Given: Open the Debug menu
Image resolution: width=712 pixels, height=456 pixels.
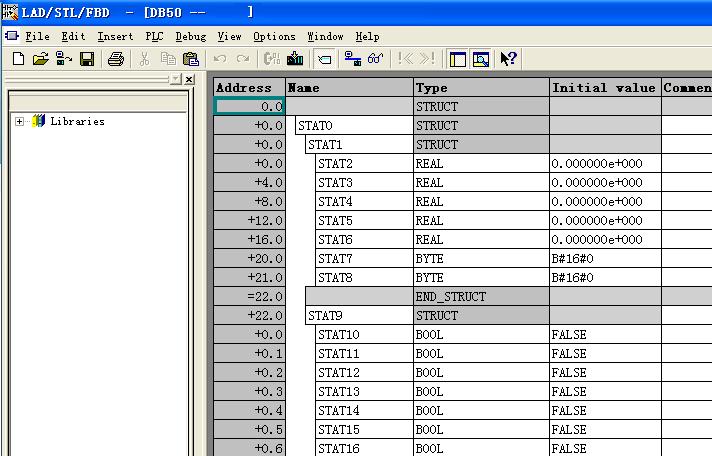Looking at the screenshot, I should click(x=190, y=36).
